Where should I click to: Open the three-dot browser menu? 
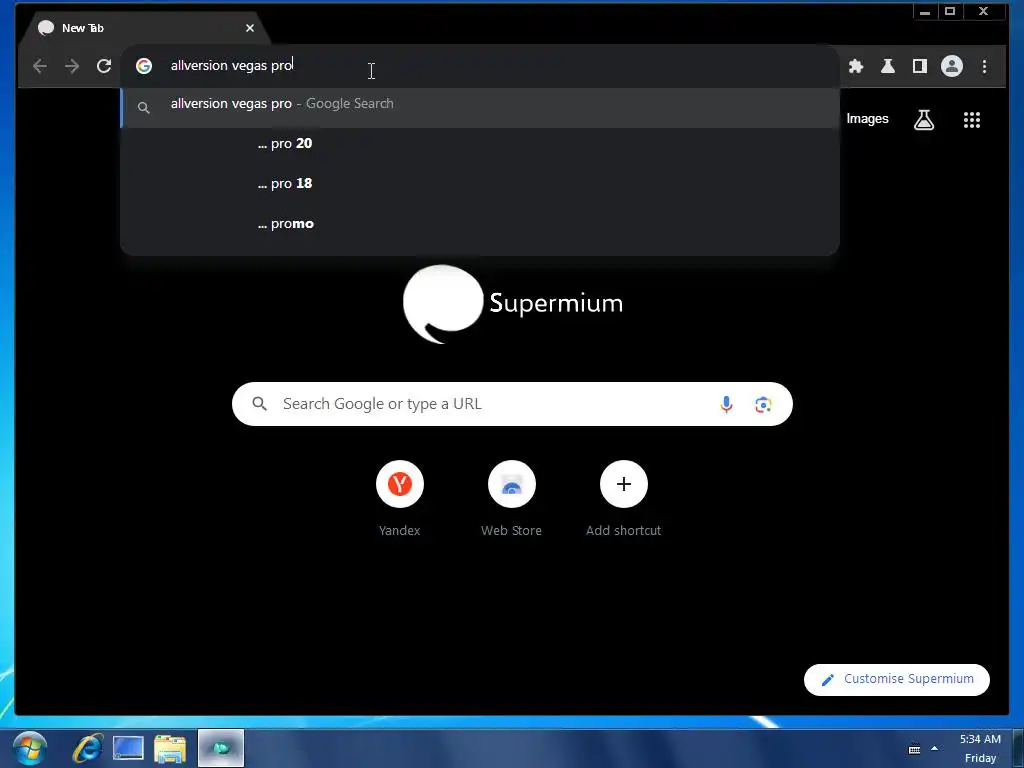984,66
